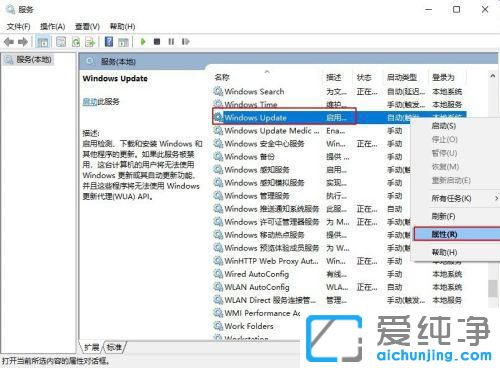This screenshot has width=500, height=368.
Task: Select the Windows 预览体验成员服务 row
Action: [x=312, y=248]
